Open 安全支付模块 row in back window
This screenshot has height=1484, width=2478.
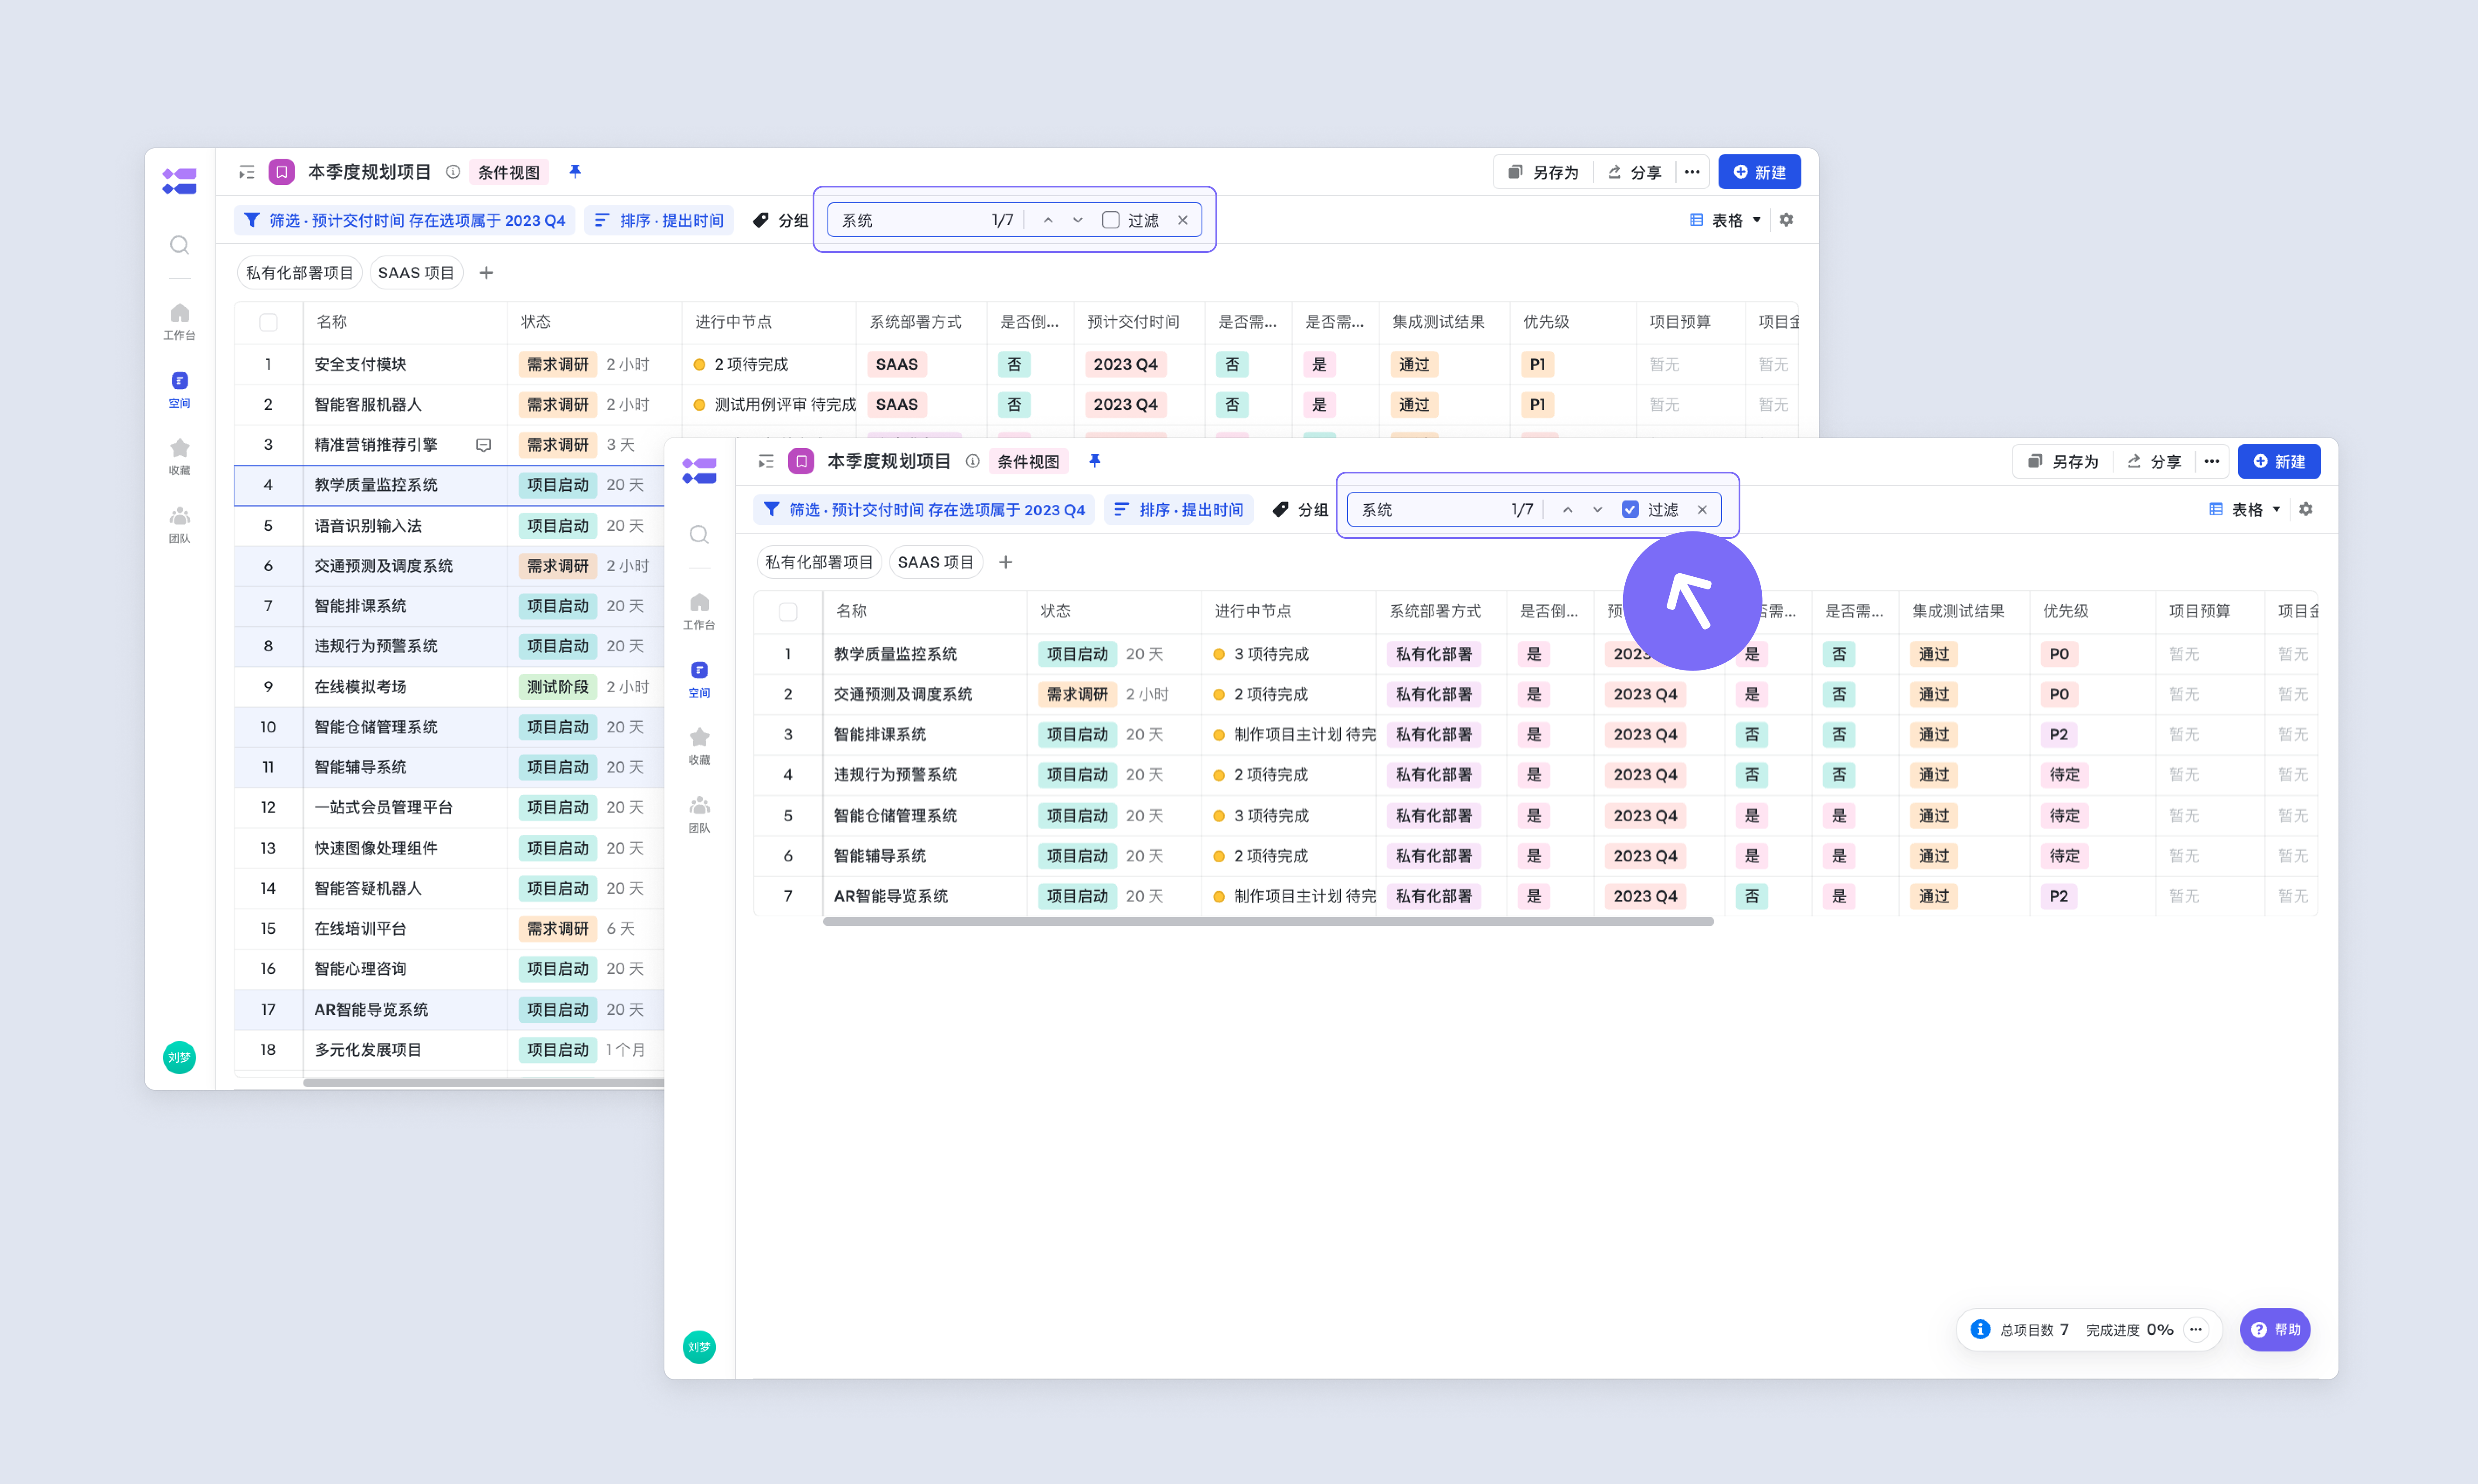[1015, 364]
